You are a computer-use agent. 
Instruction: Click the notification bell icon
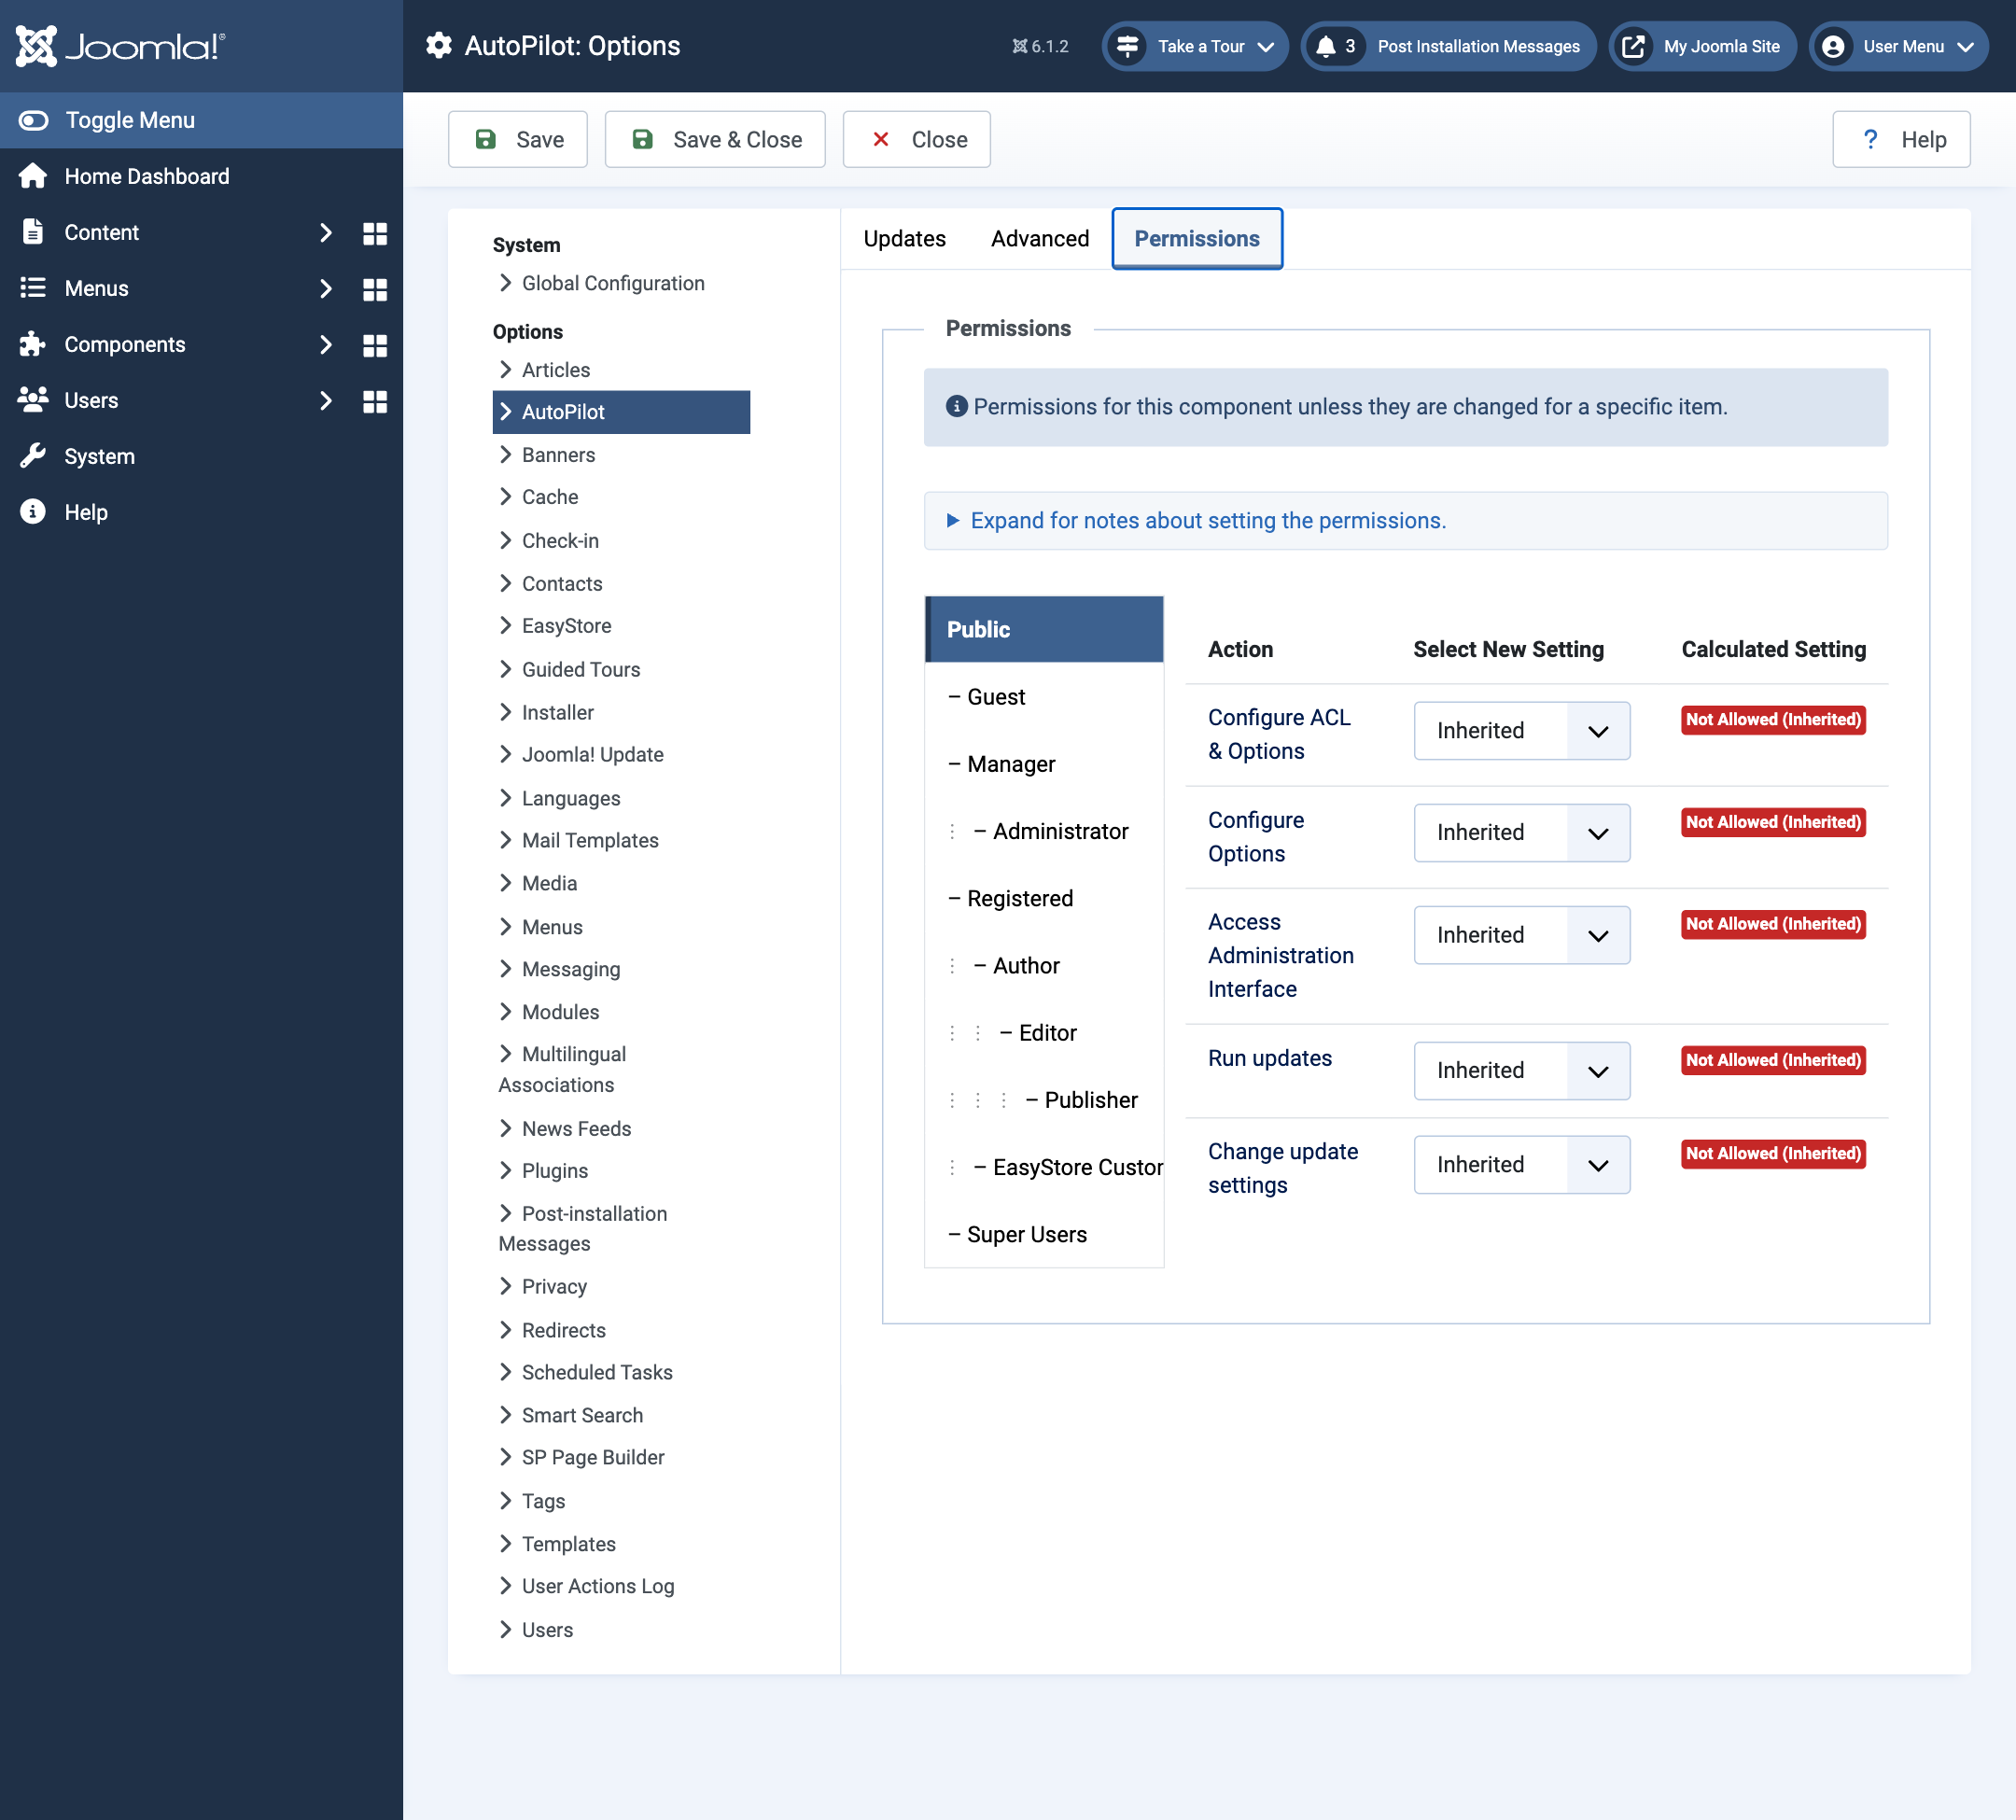click(1326, 46)
